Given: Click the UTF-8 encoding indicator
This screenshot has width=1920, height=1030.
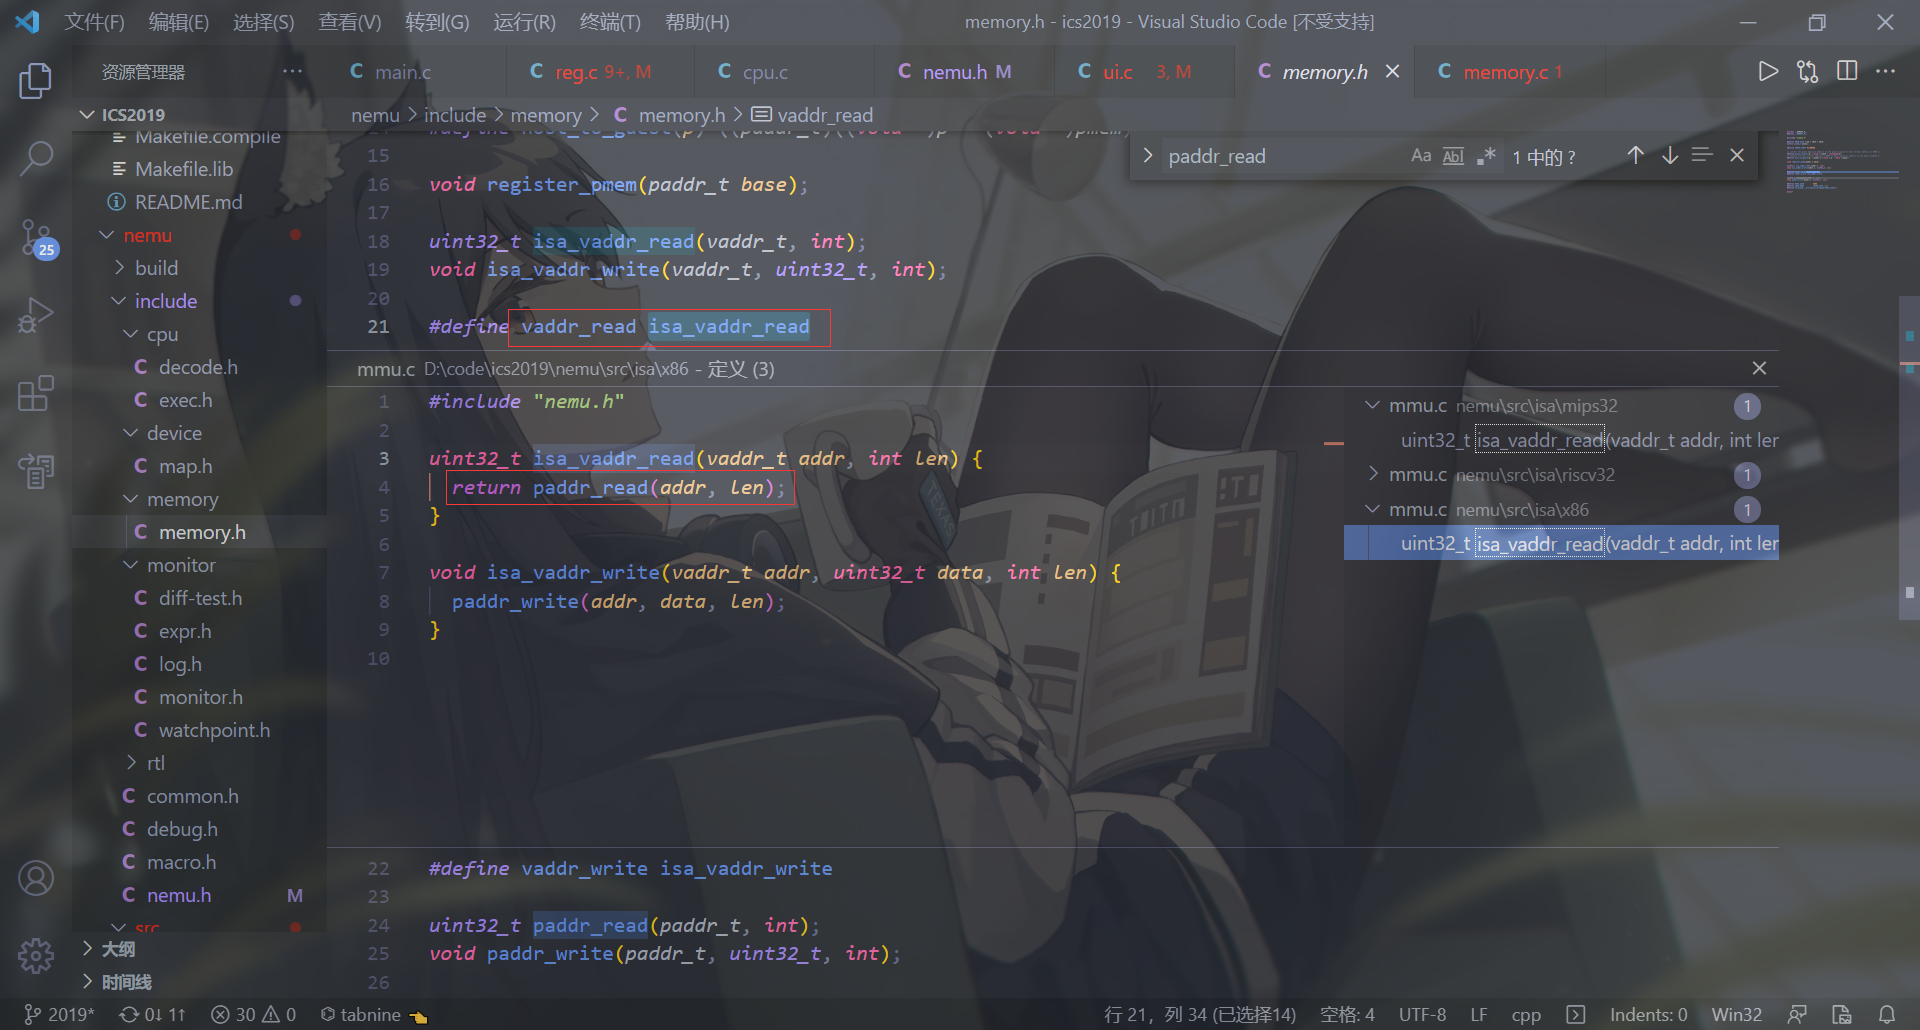Looking at the screenshot, I should click(x=1422, y=1014).
